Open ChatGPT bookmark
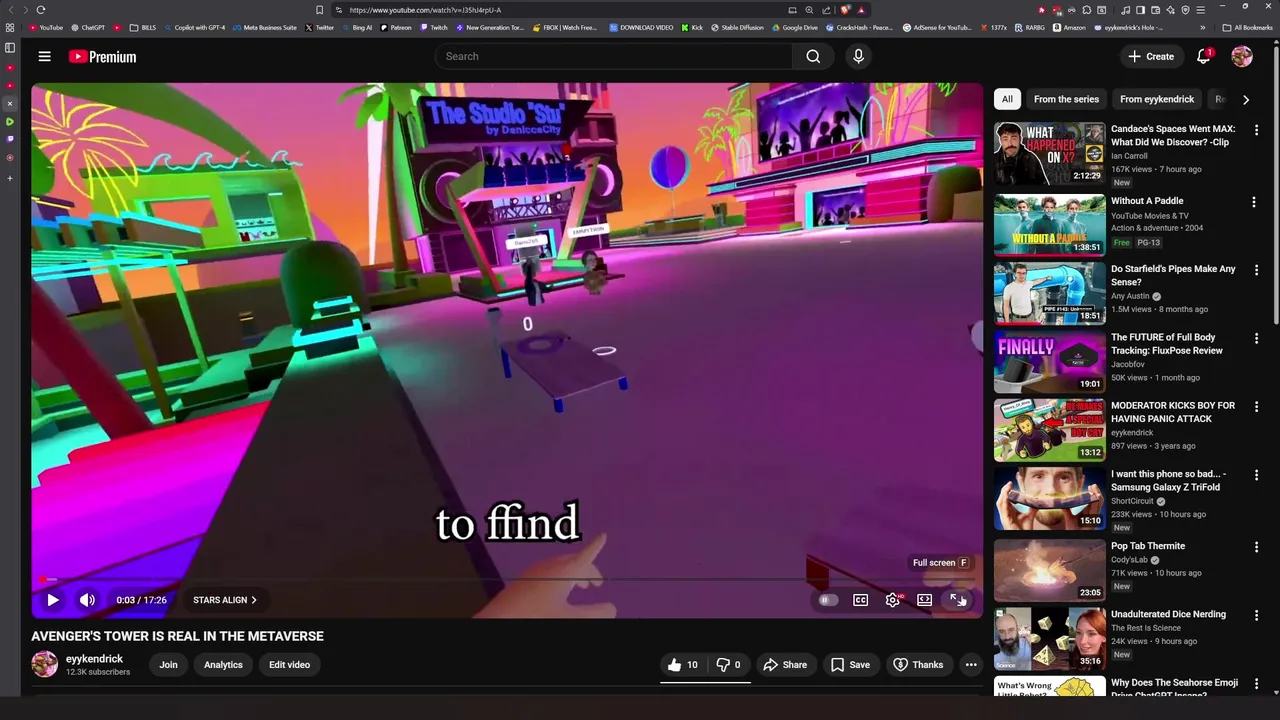This screenshot has width=1280, height=720. coord(88,28)
